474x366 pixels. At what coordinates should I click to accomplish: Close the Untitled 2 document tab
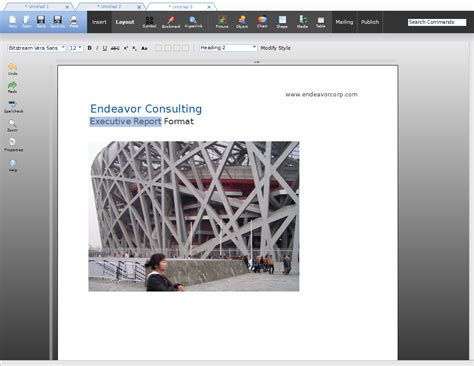pos(139,7)
